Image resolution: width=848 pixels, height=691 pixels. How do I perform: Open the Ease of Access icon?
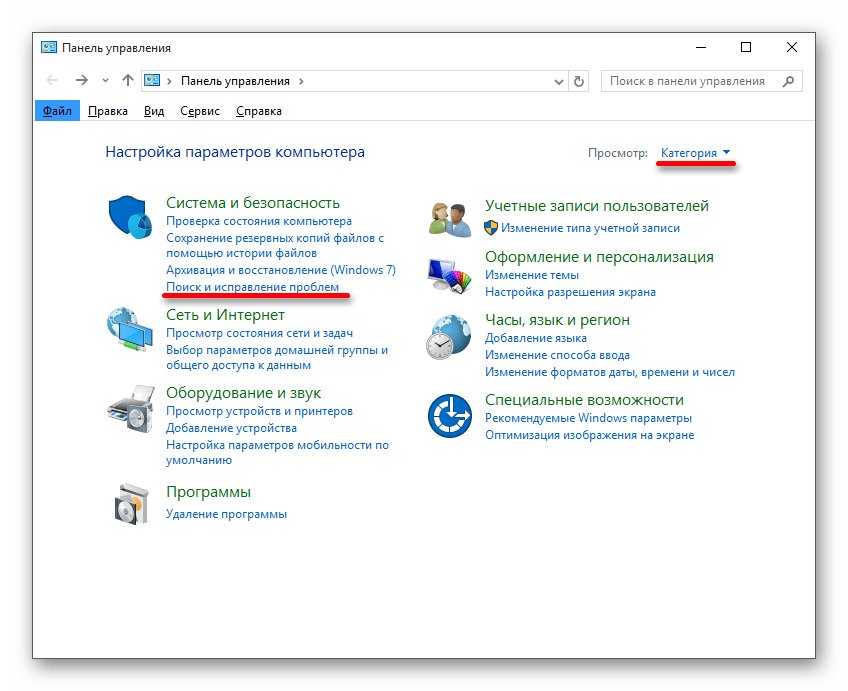449,415
